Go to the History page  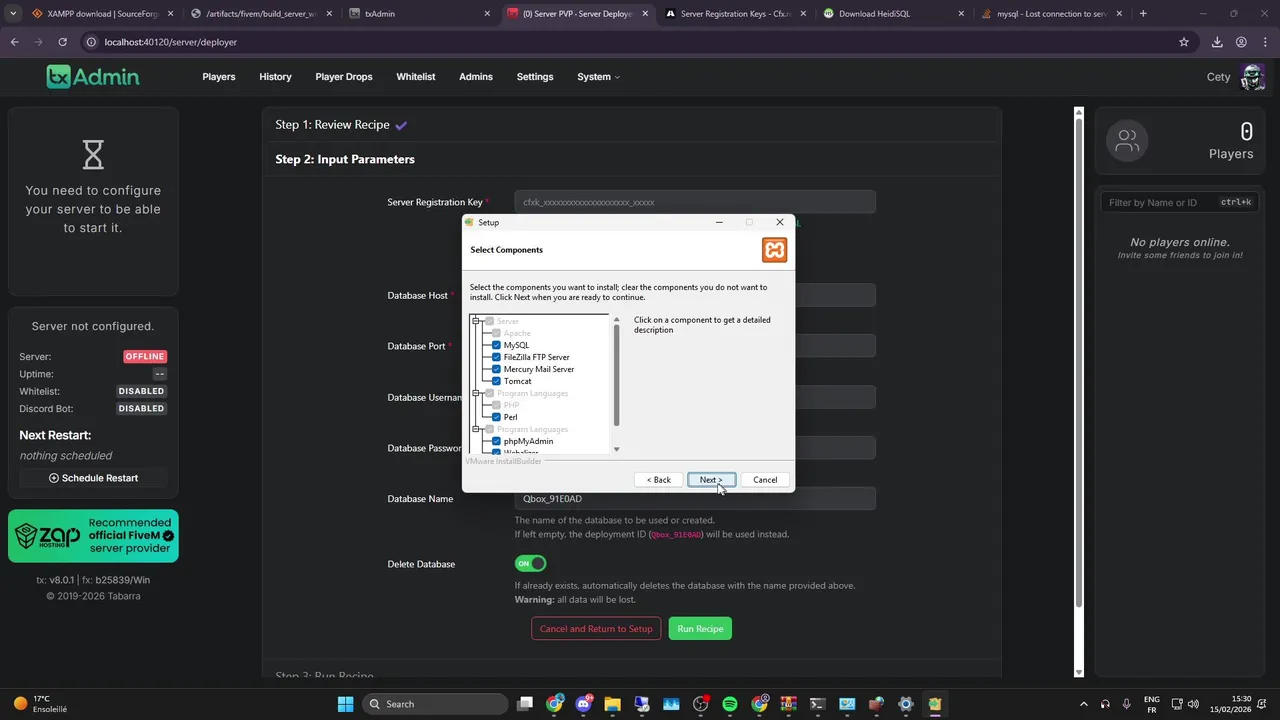275,77
